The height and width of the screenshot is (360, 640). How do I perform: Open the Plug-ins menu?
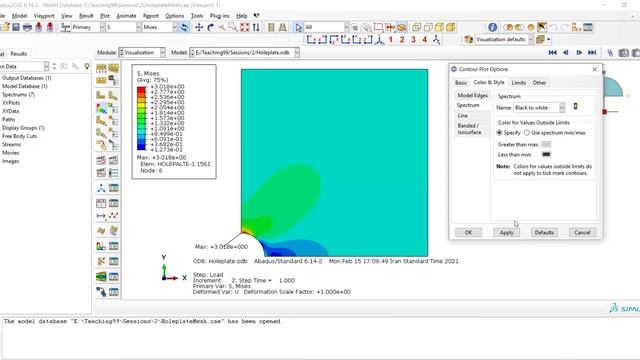pyautogui.click(x=219, y=16)
